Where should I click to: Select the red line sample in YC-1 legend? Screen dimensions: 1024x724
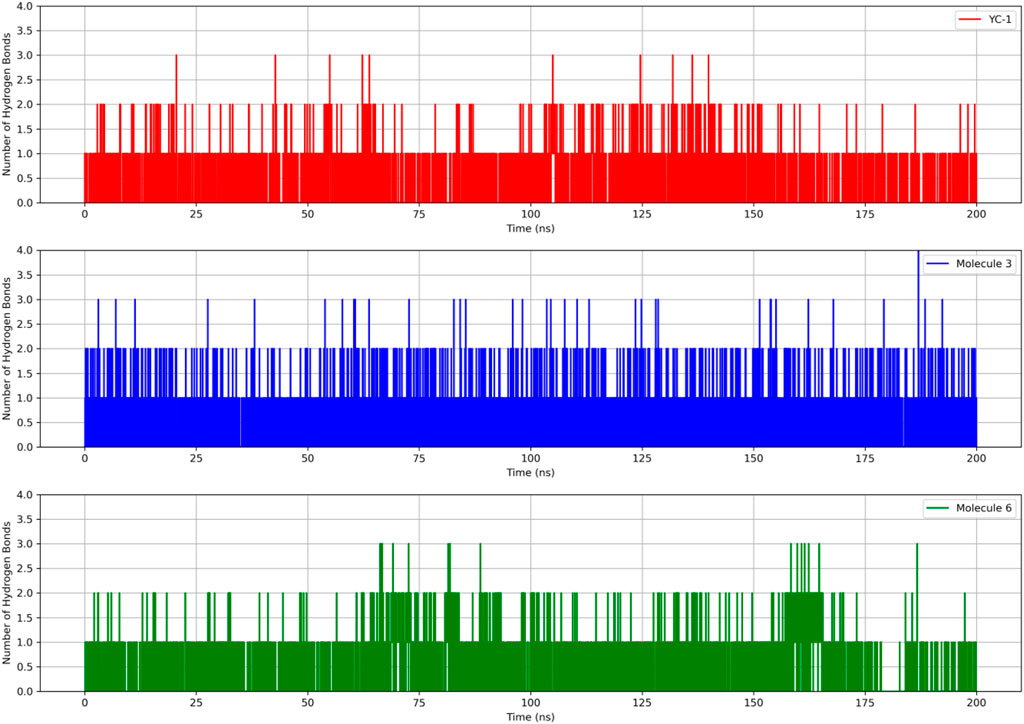969,20
